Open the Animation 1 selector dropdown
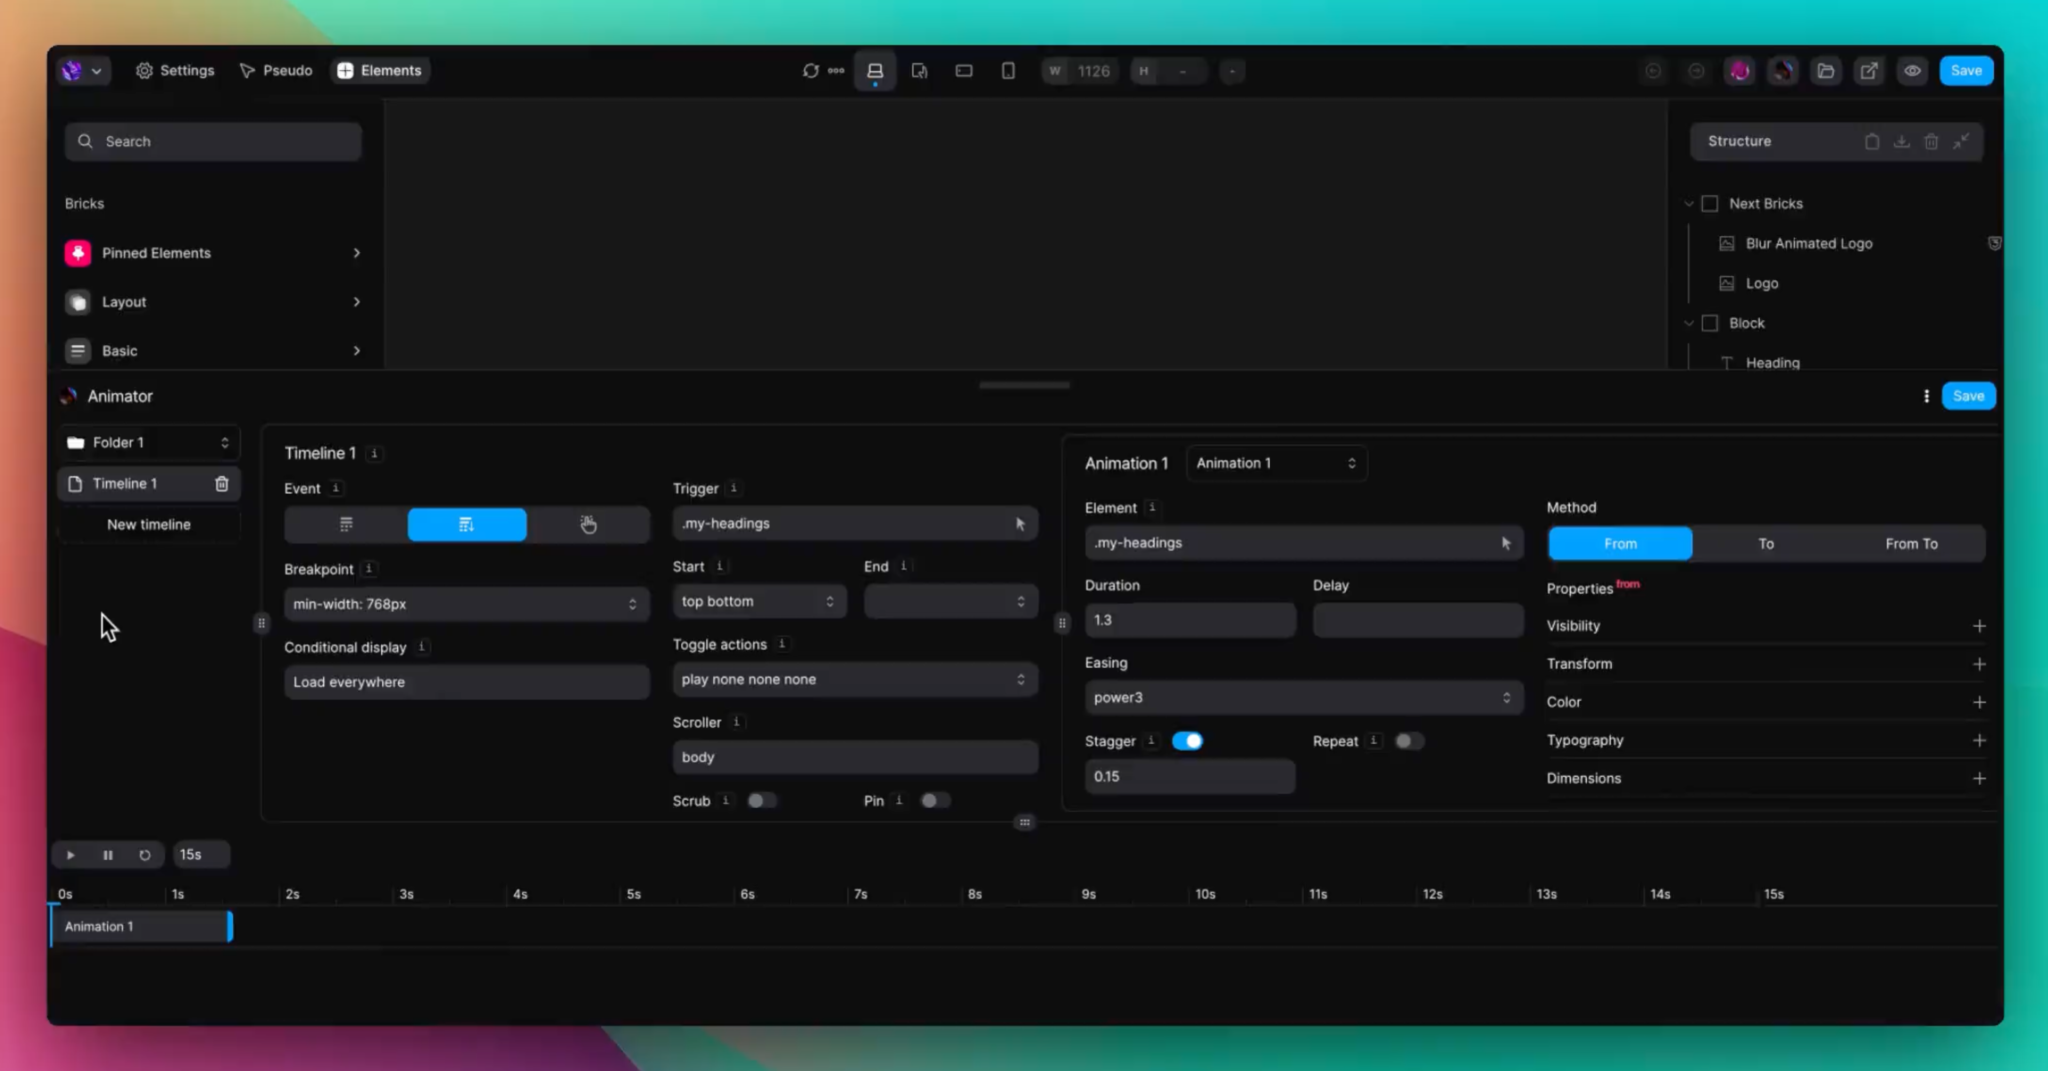 pos(1276,463)
